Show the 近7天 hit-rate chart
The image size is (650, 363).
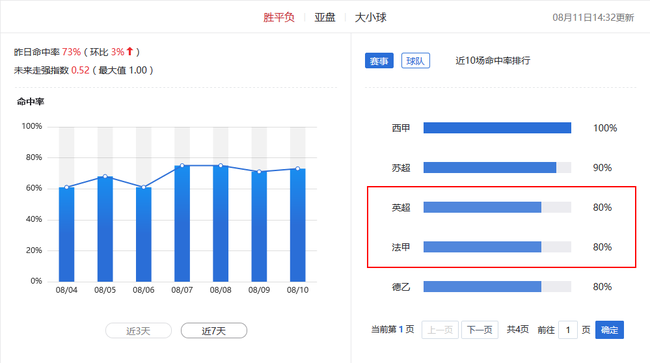[x=214, y=331]
